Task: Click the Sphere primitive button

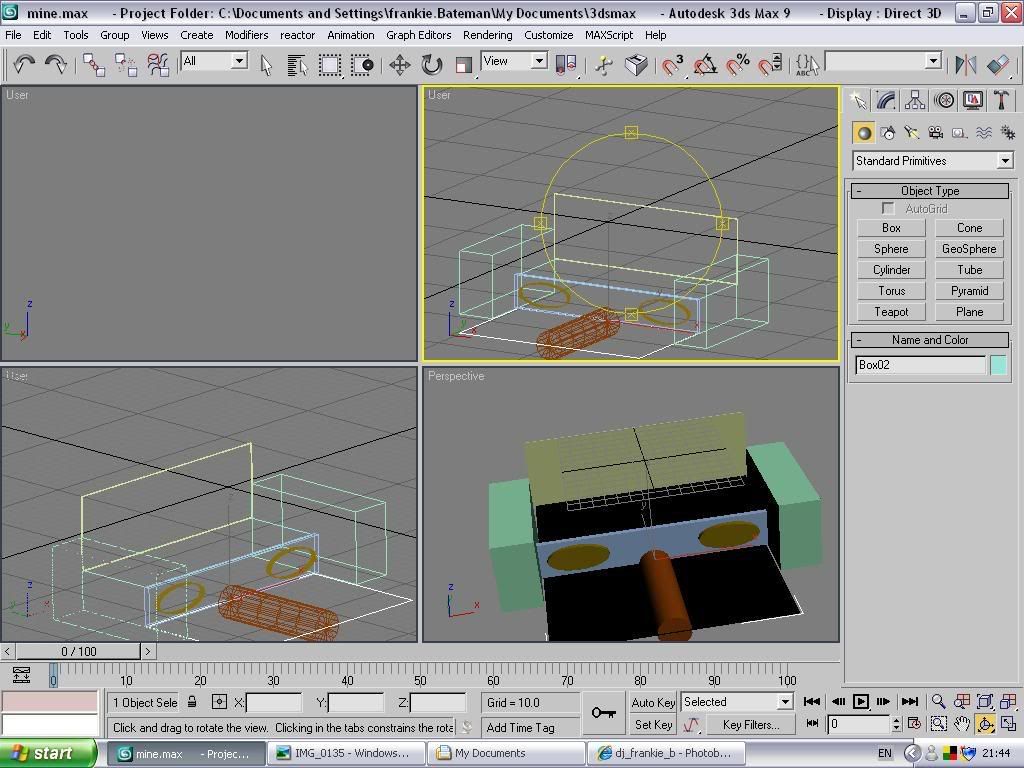Action: (x=891, y=249)
